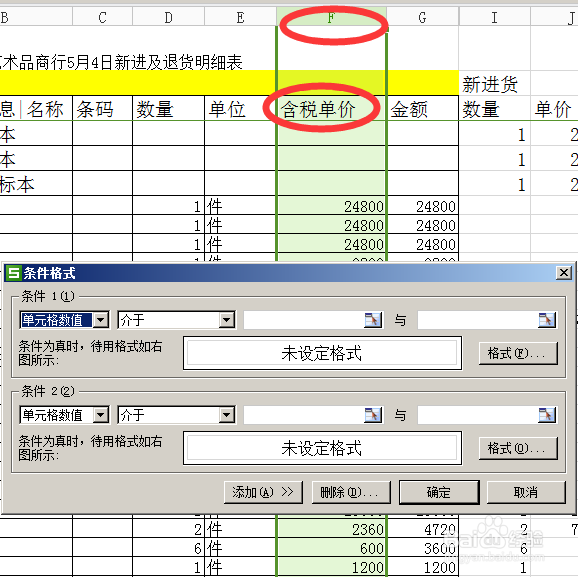Click the 单位 header cell
The height and width of the screenshot is (577, 578).
[x=240, y=109]
